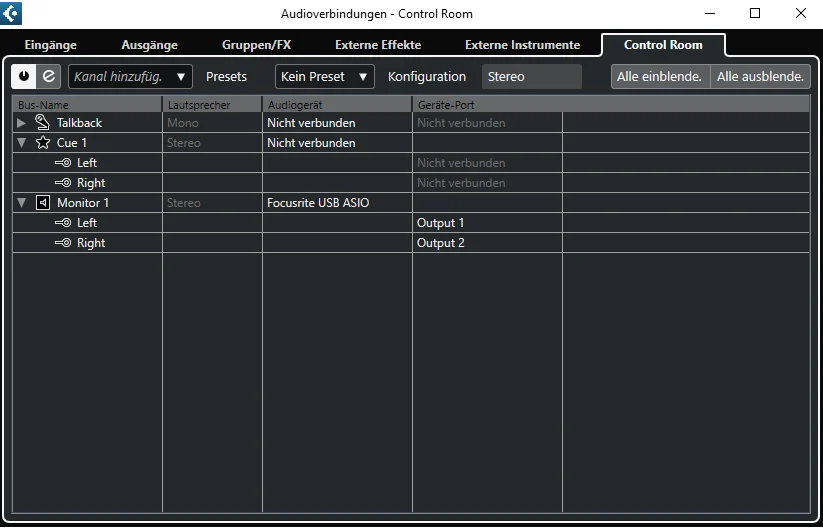823x528 pixels.
Task: Click the Cue 1 Left channel plug icon
Action: [x=63, y=163]
